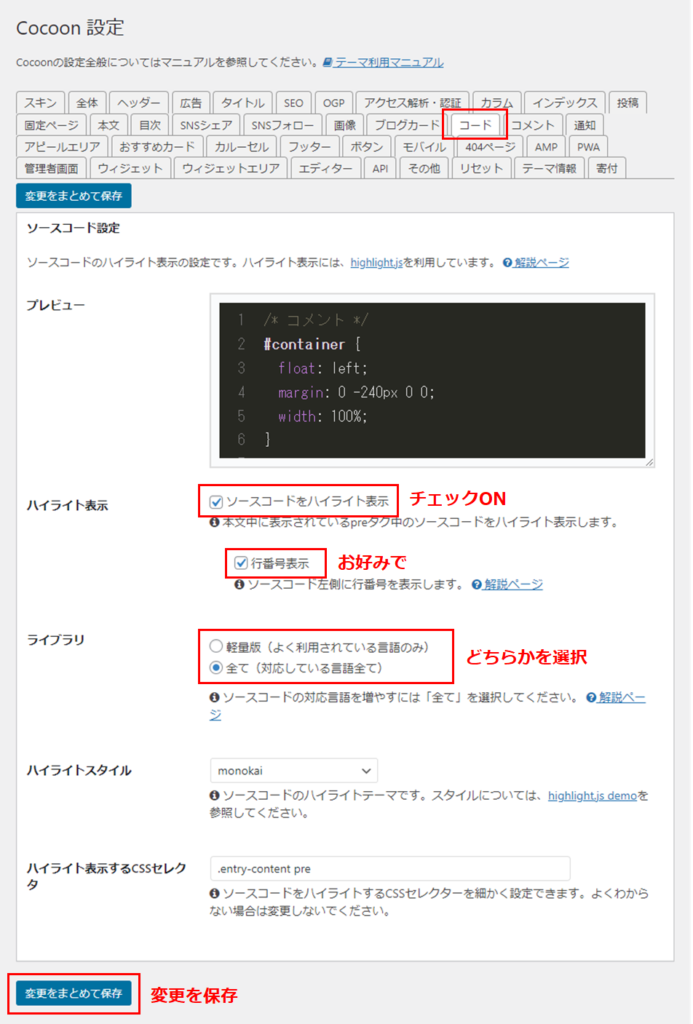Select the 広告 tab
Screen dimensions: 693x1024
(191, 103)
